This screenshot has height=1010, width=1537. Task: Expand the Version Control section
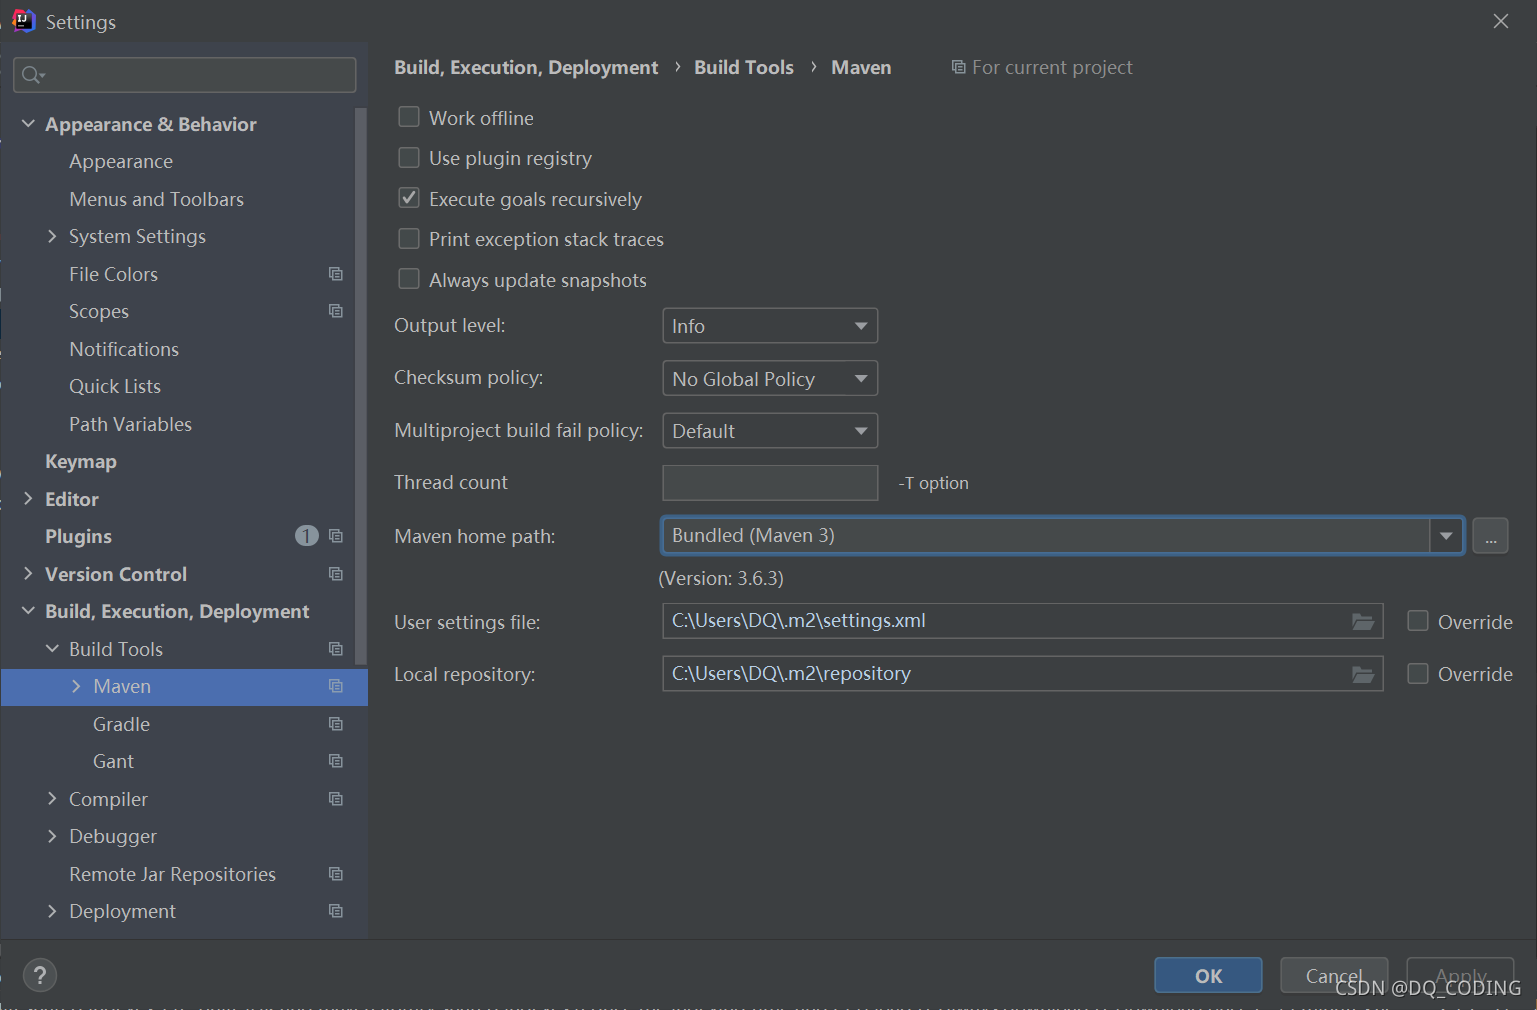tap(28, 574)
